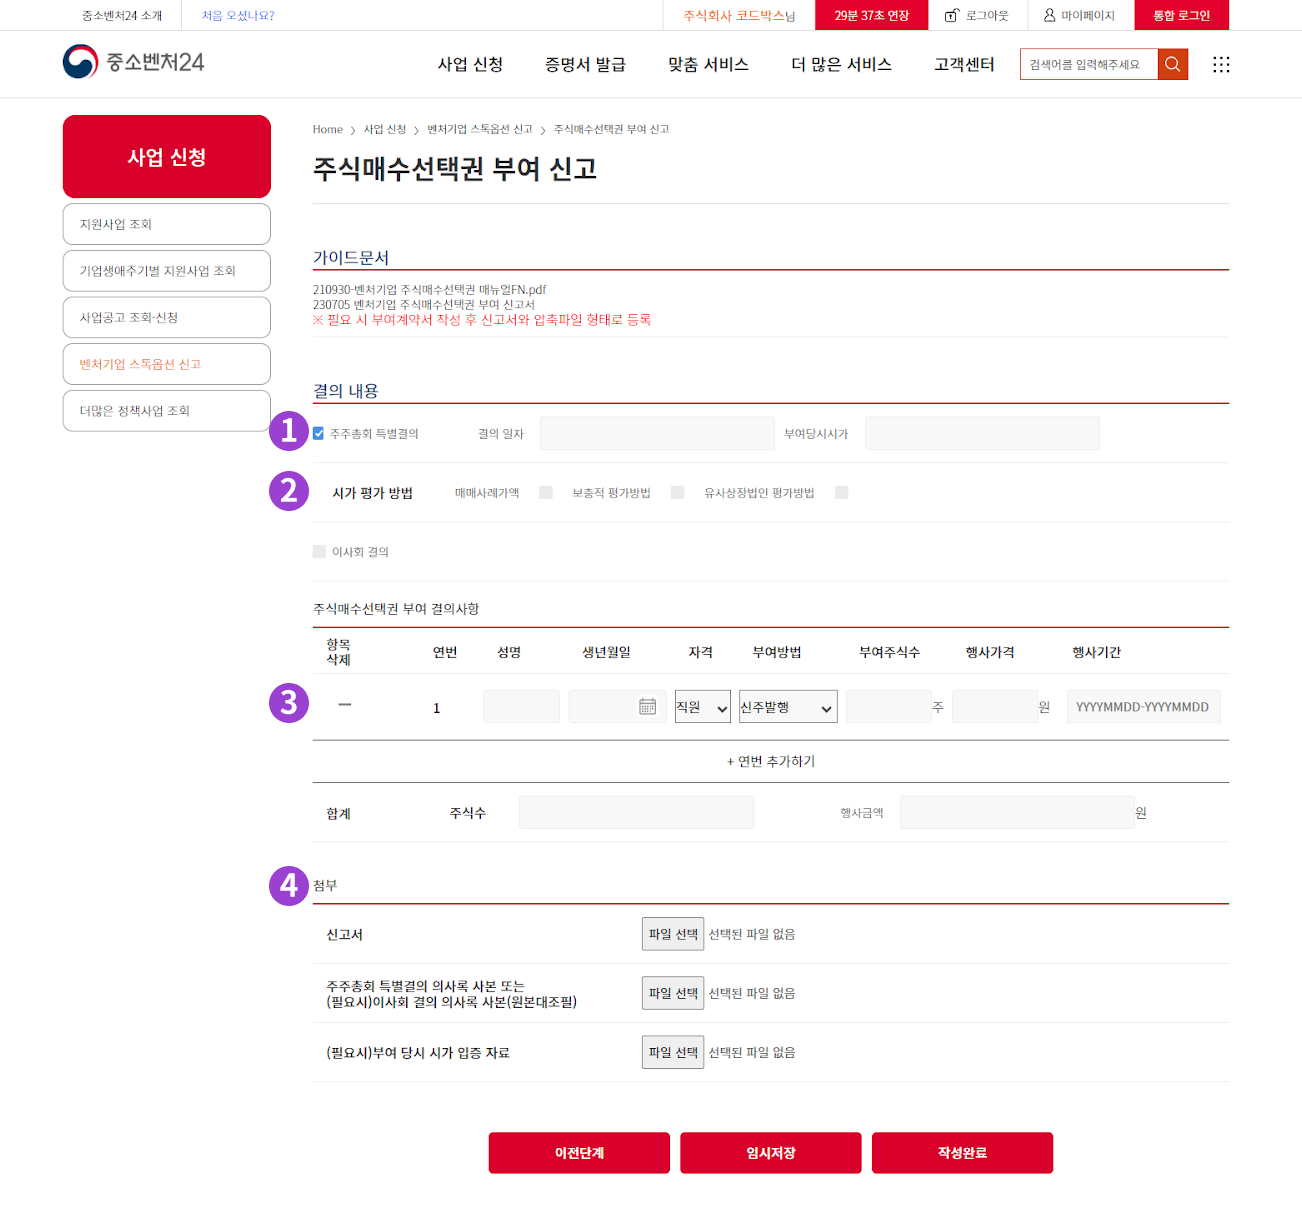
Task: Click the 로그아웃 link with lock icon
Action: tap(977, 15)
